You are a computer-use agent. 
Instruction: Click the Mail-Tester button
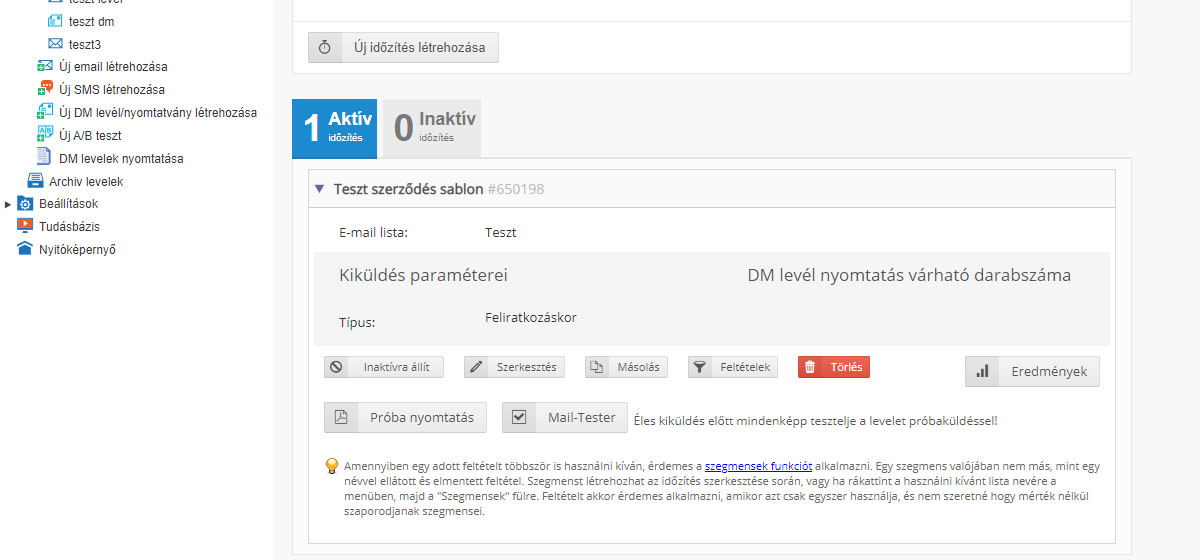[565, 418]
